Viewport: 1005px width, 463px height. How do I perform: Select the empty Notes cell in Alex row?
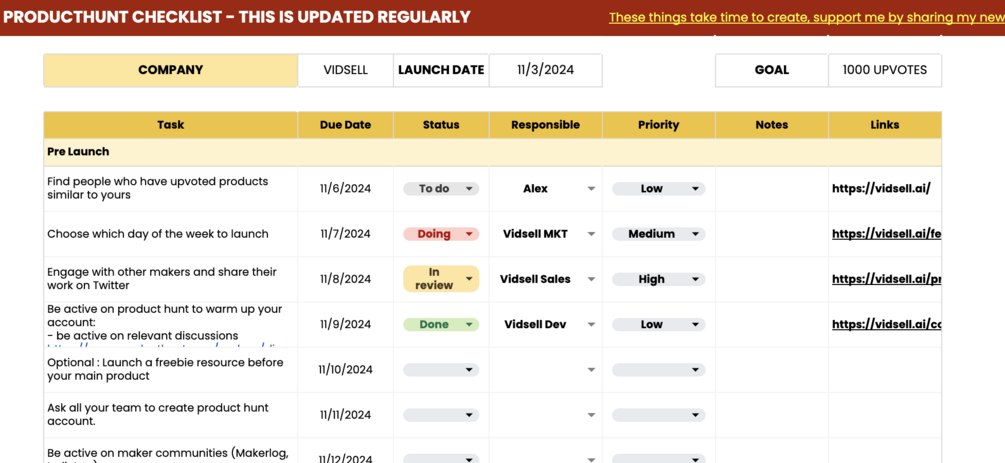(x=772, y=189)
